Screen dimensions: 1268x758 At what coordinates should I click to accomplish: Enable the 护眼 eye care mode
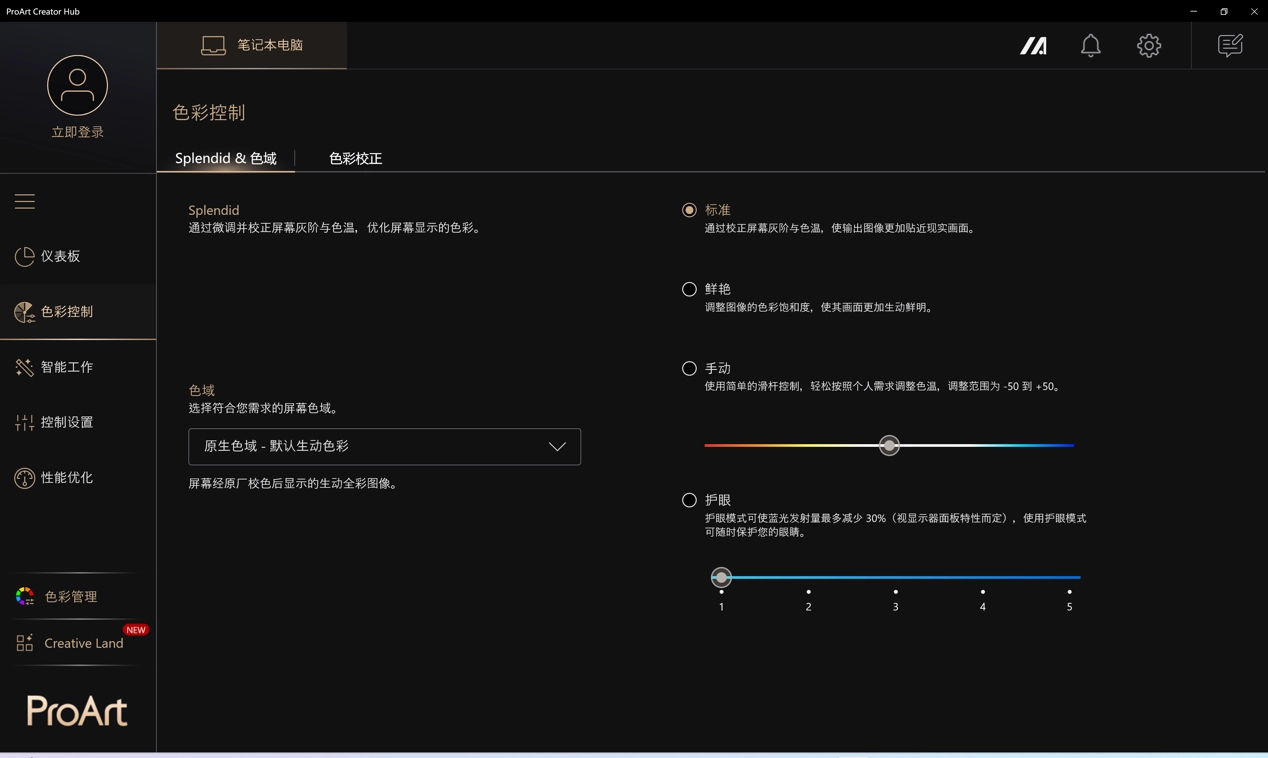coord(689,500)
